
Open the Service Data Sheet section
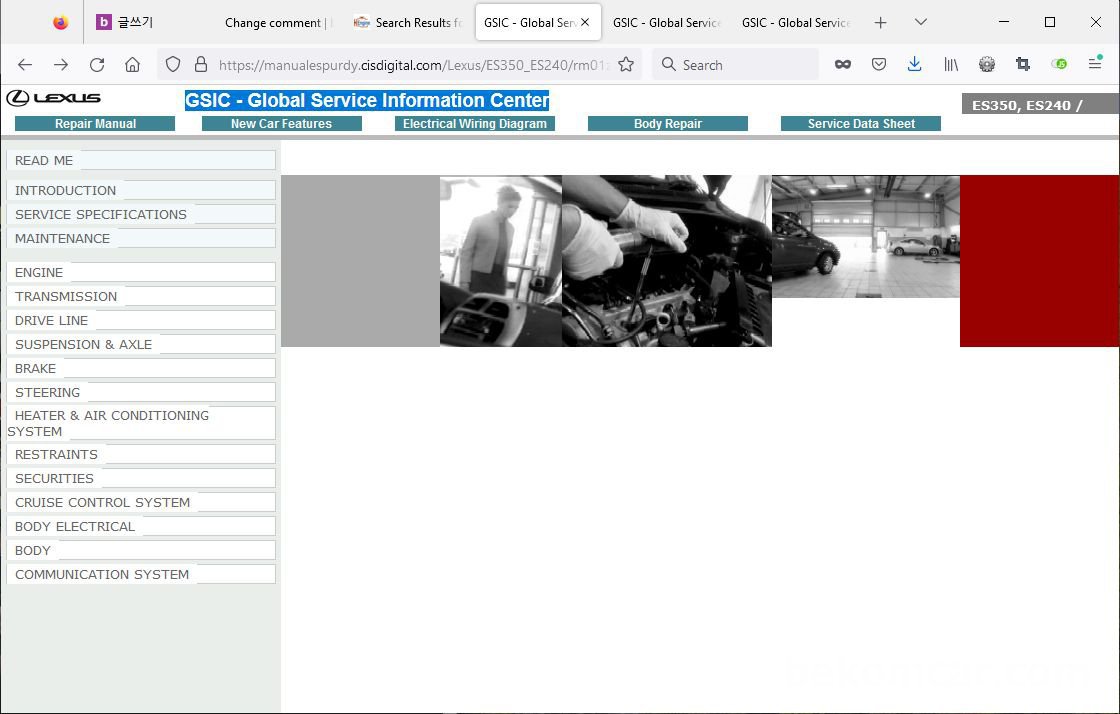coord(861,124)
